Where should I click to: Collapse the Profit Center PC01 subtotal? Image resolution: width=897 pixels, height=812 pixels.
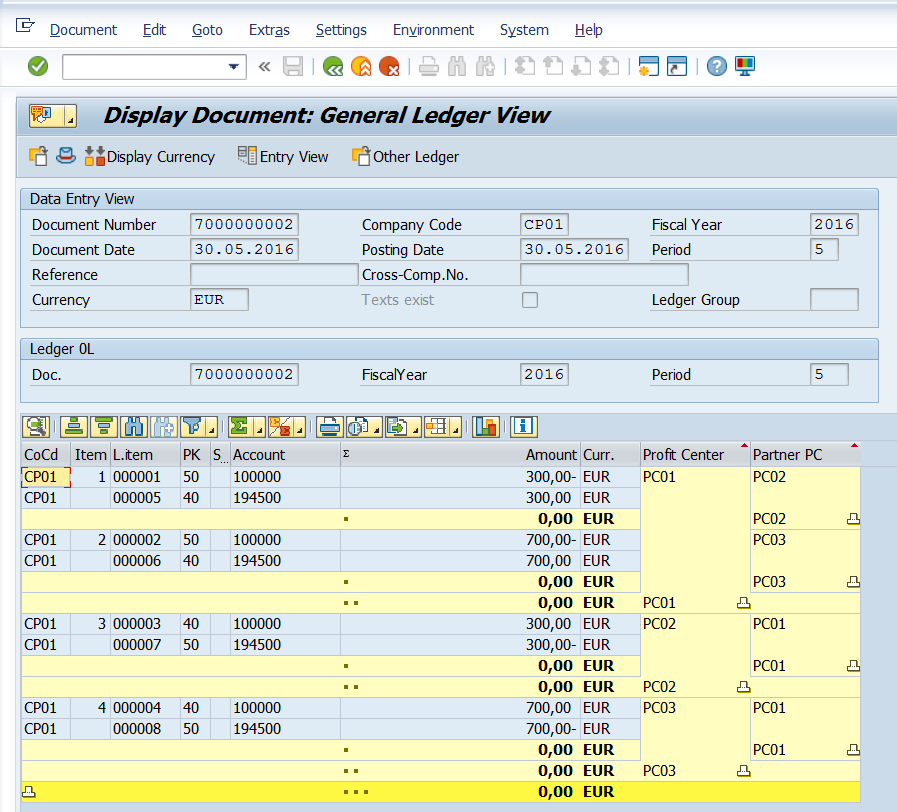point(743,603)
